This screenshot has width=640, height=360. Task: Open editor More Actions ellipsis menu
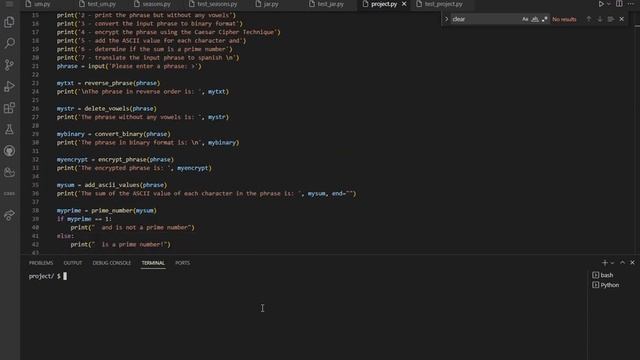coord(631,4)
